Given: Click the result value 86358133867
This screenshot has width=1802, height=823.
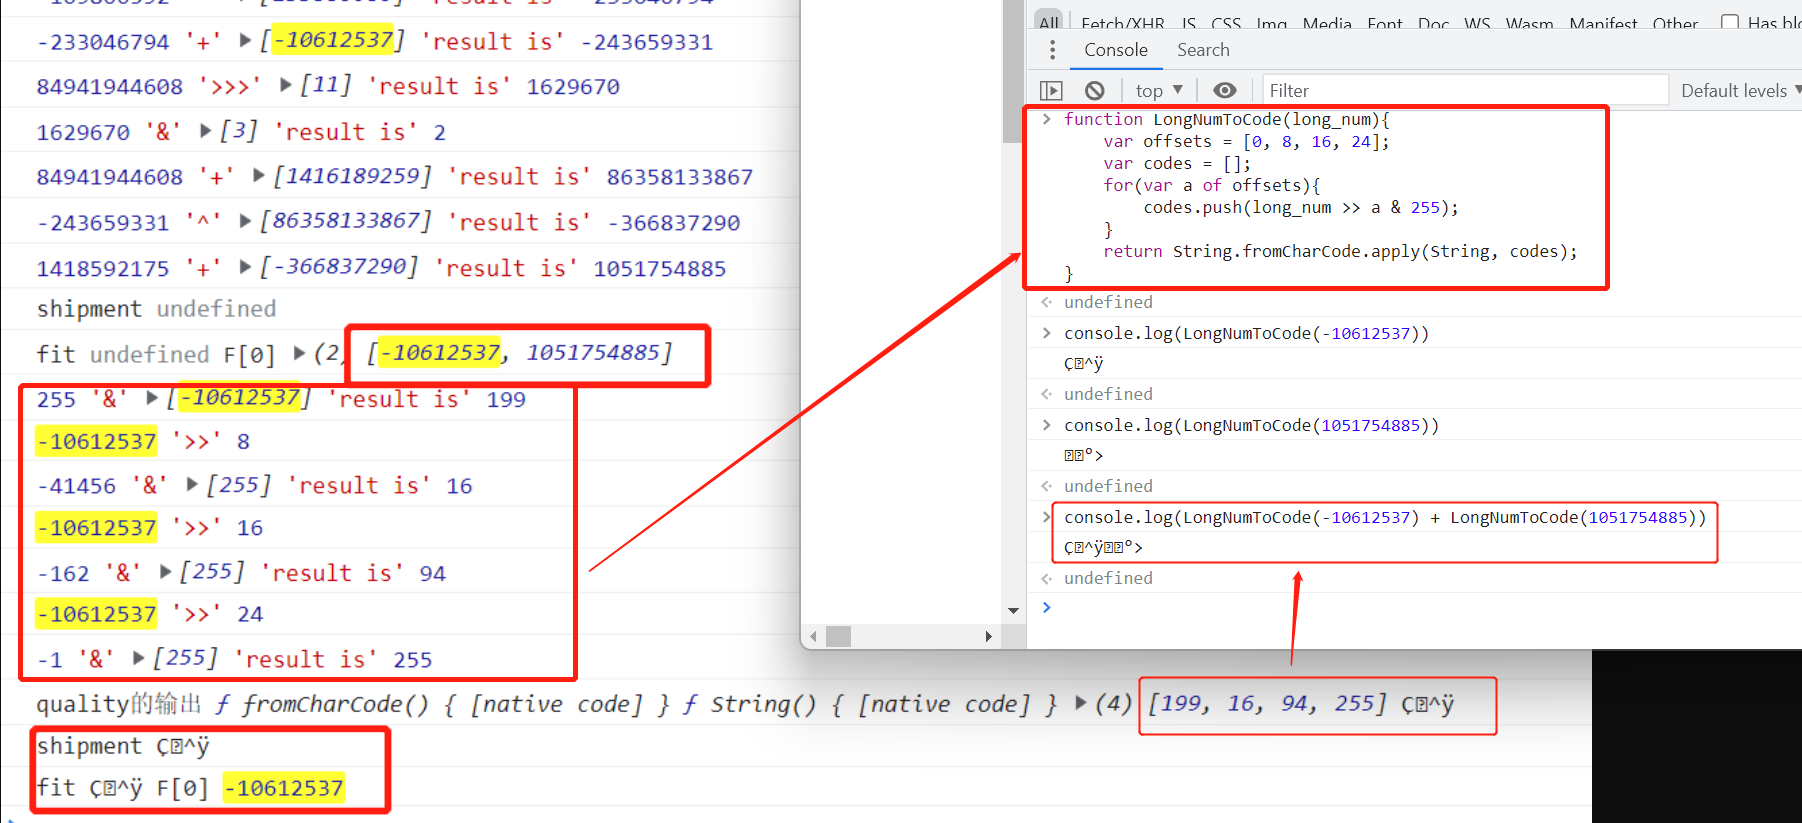Looking at the screenshot, I should pos(679,177).
